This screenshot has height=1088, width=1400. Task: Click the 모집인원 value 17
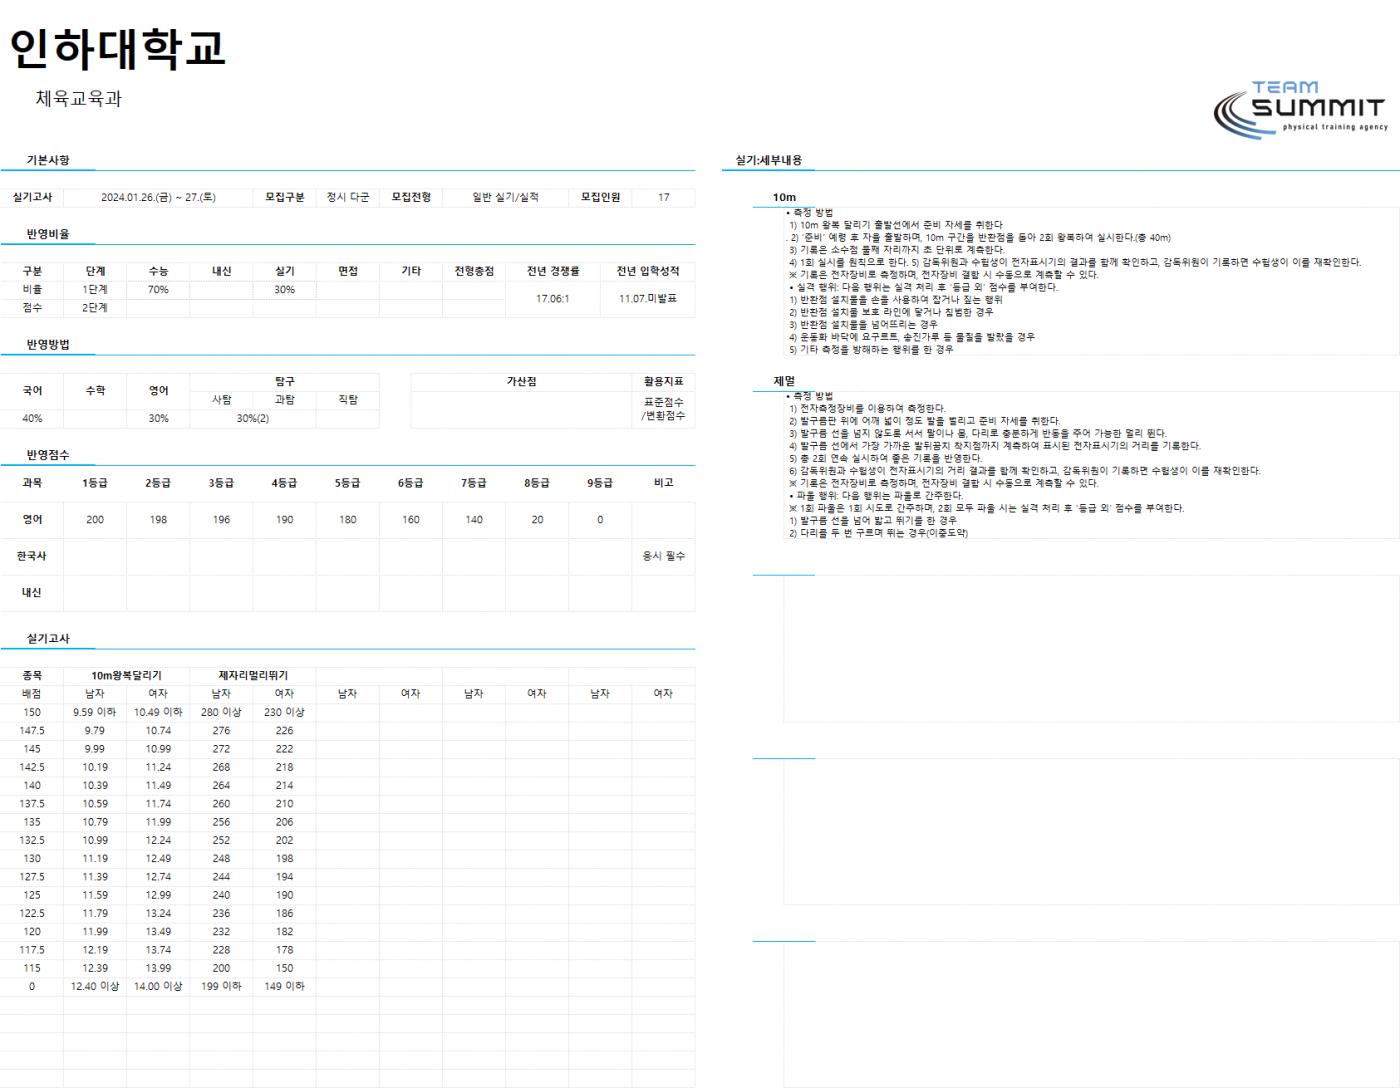tap(663, 197)
